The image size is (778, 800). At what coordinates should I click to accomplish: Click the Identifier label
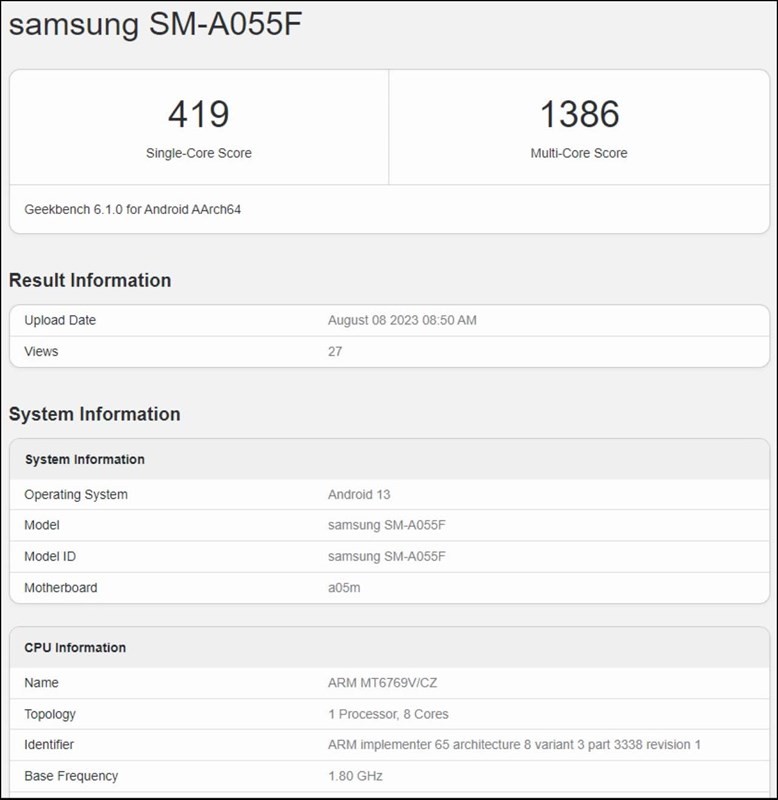click(x=49, y=744)
